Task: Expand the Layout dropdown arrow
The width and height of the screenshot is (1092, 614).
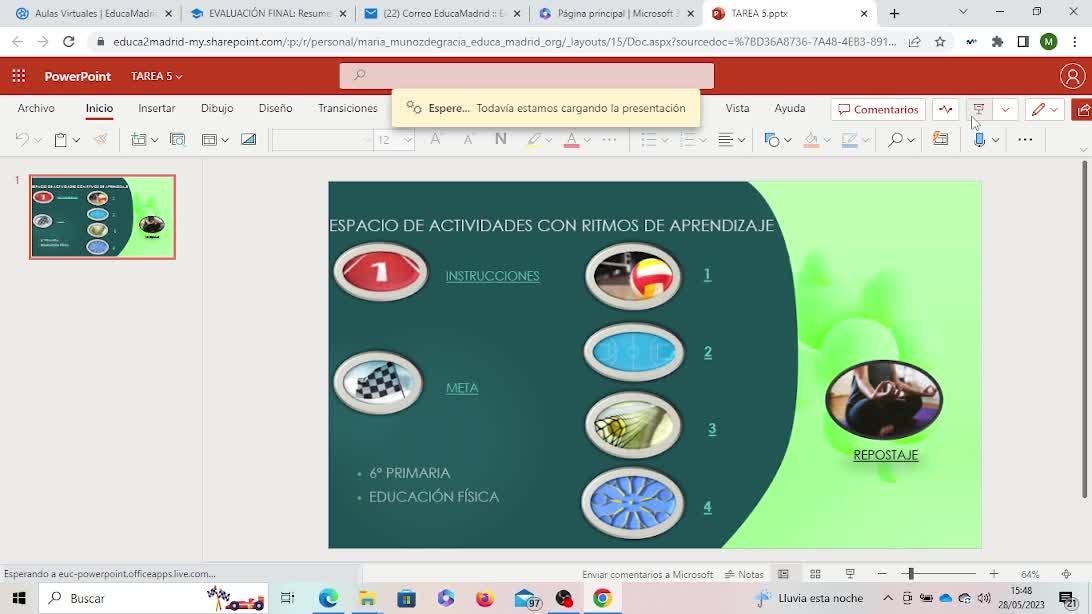Action: click(225, 141)
